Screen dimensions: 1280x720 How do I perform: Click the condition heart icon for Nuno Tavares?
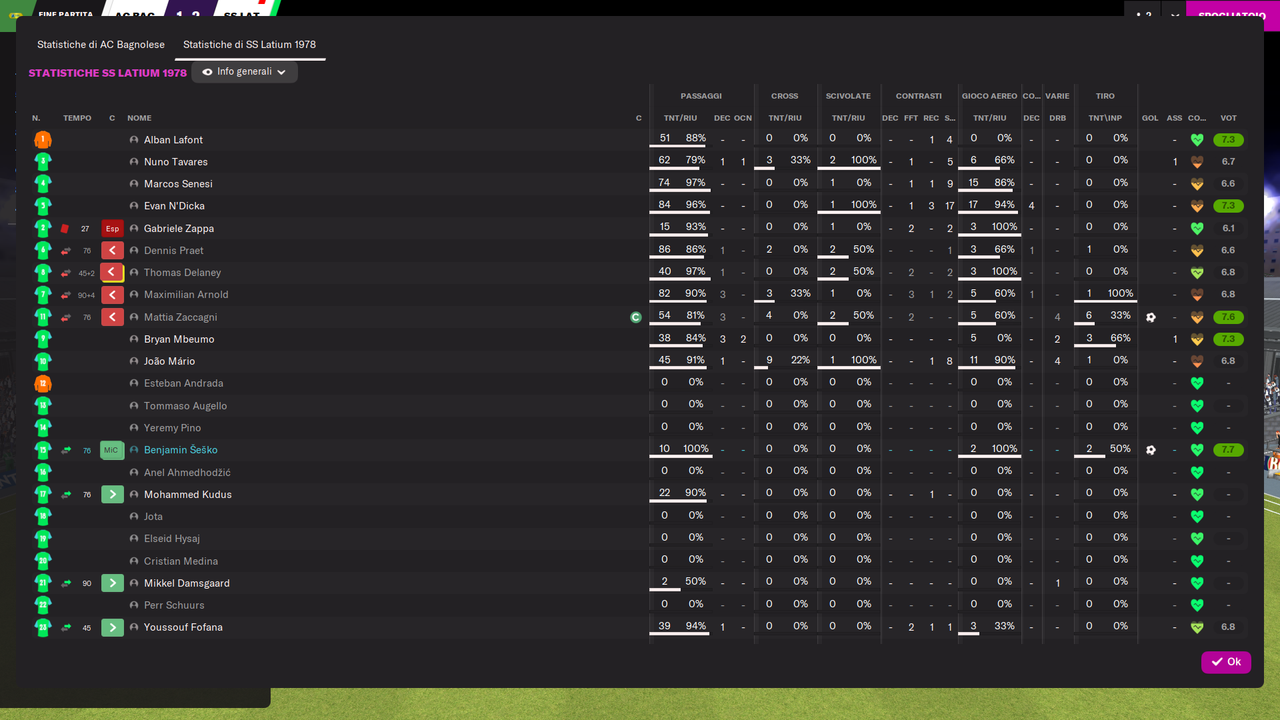(1197, 162)
